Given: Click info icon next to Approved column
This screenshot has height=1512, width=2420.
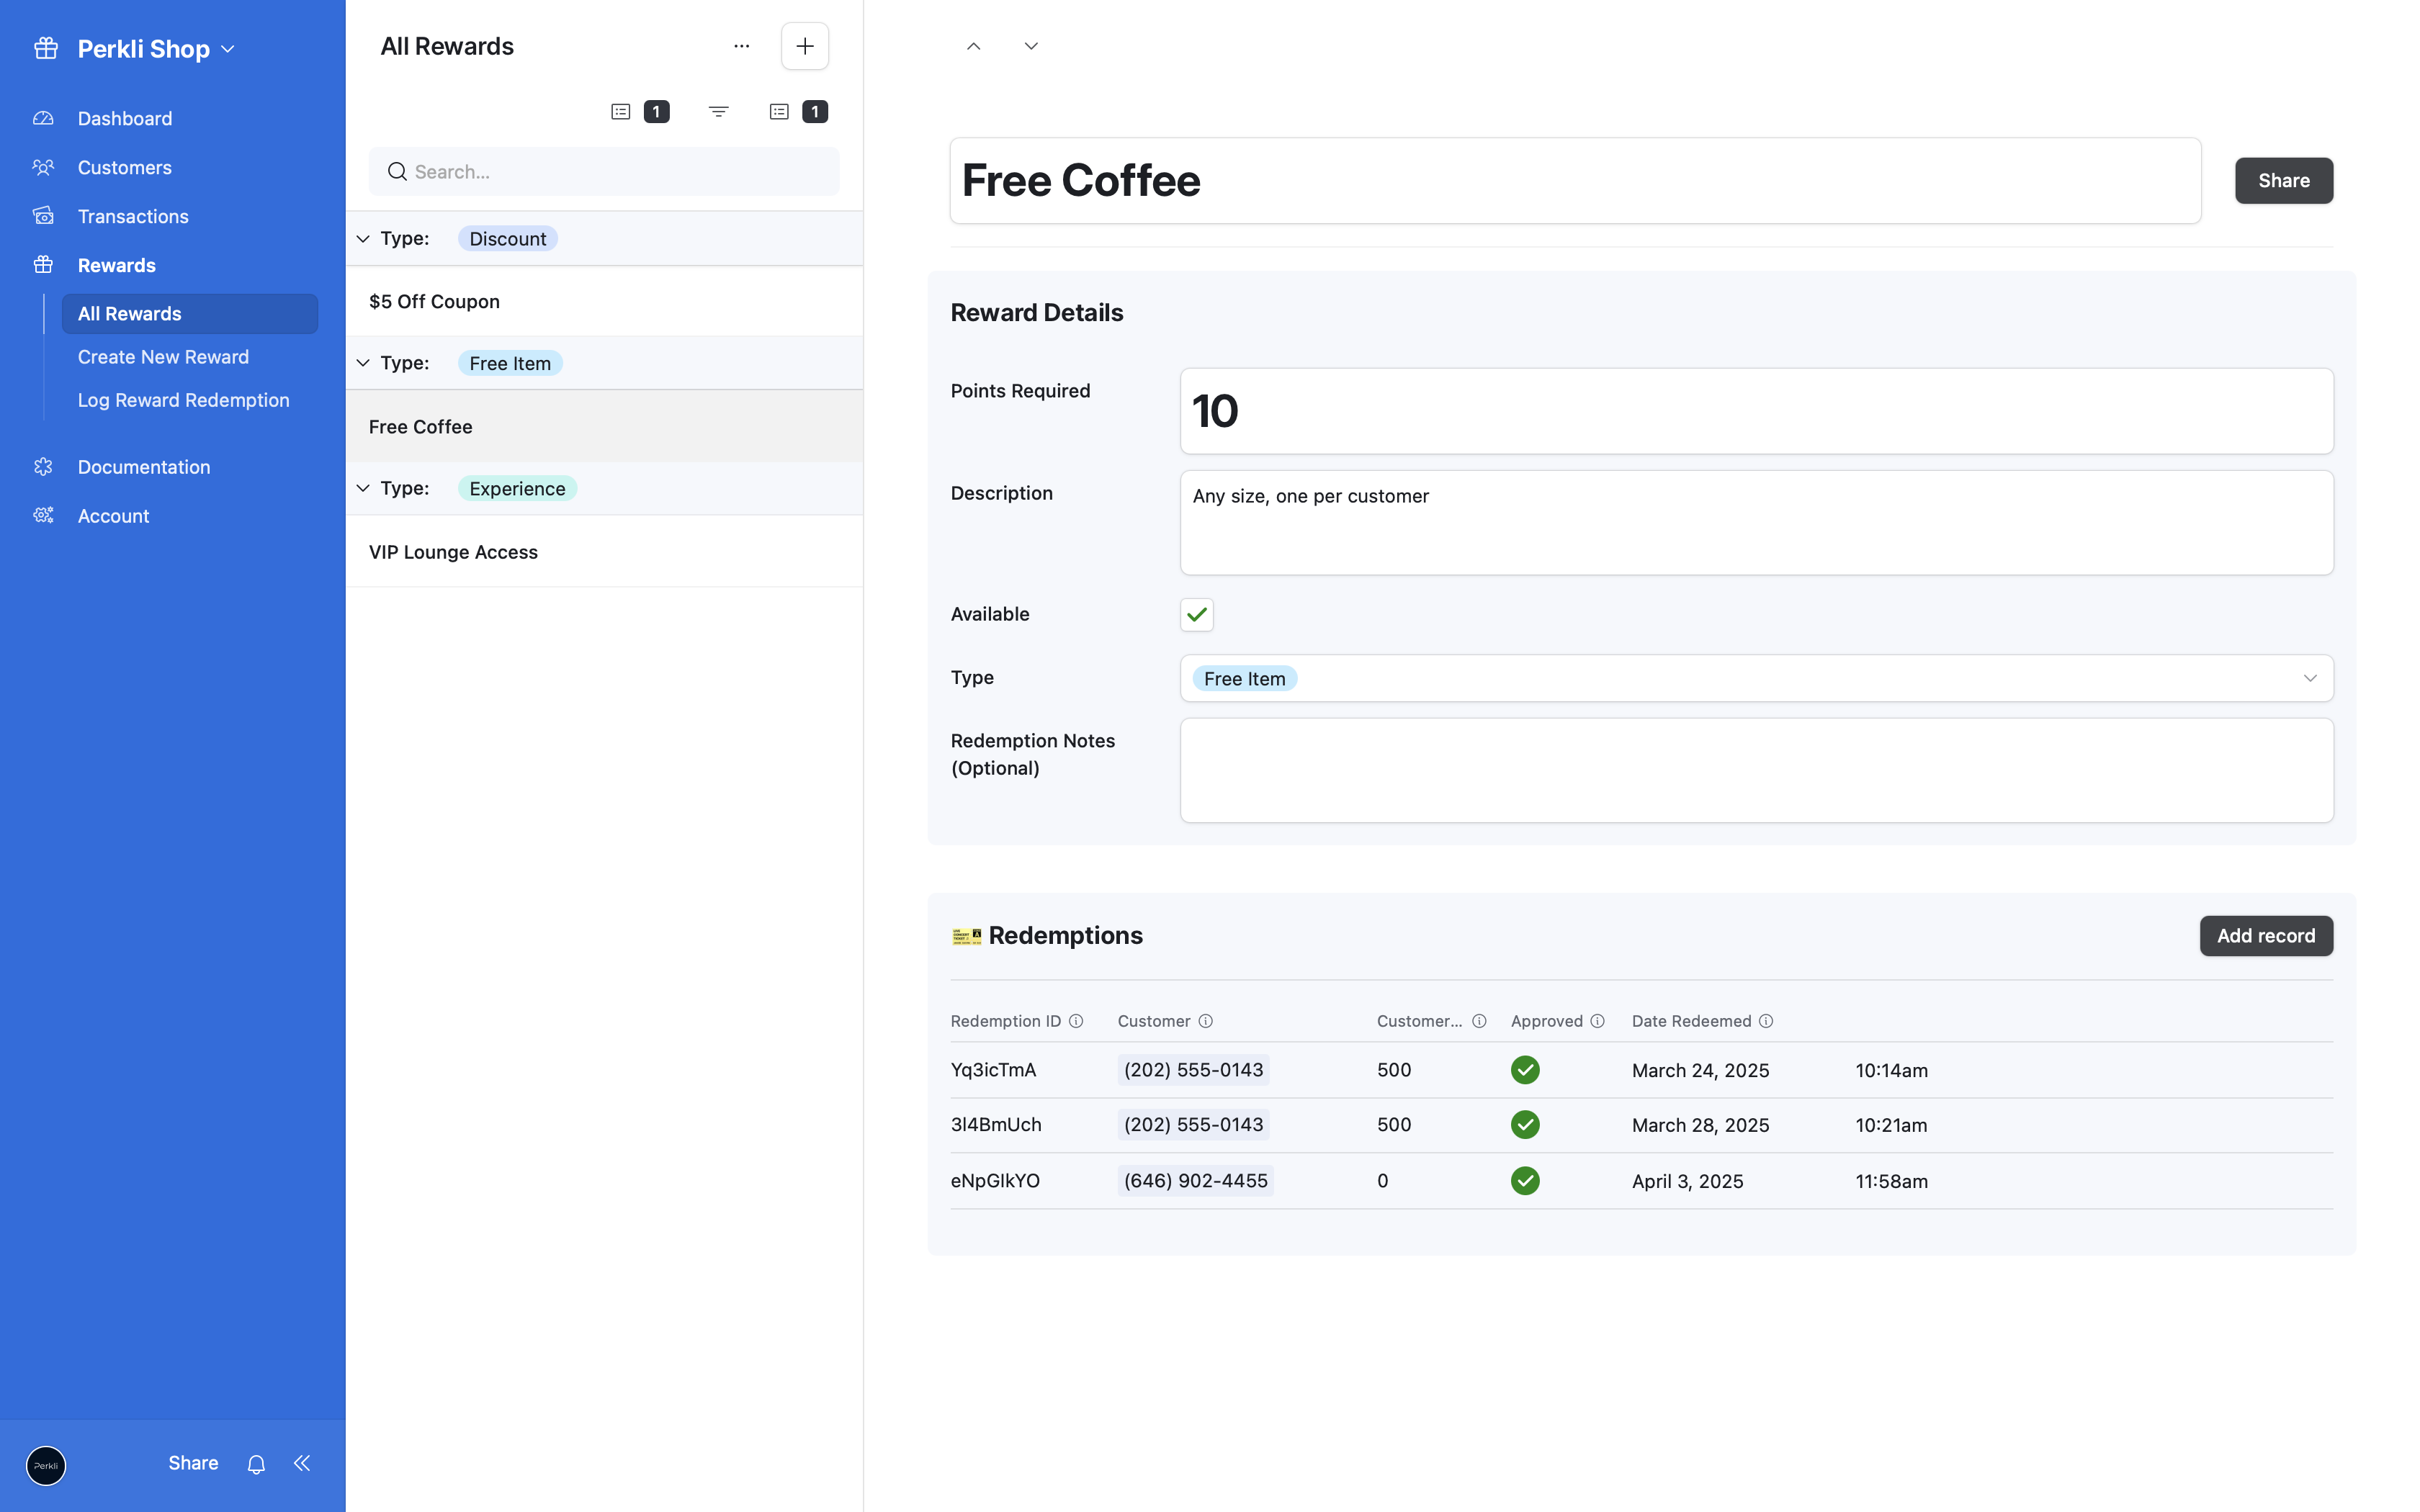Looking at the screenshot, I should click(x=1598, y=1021).
